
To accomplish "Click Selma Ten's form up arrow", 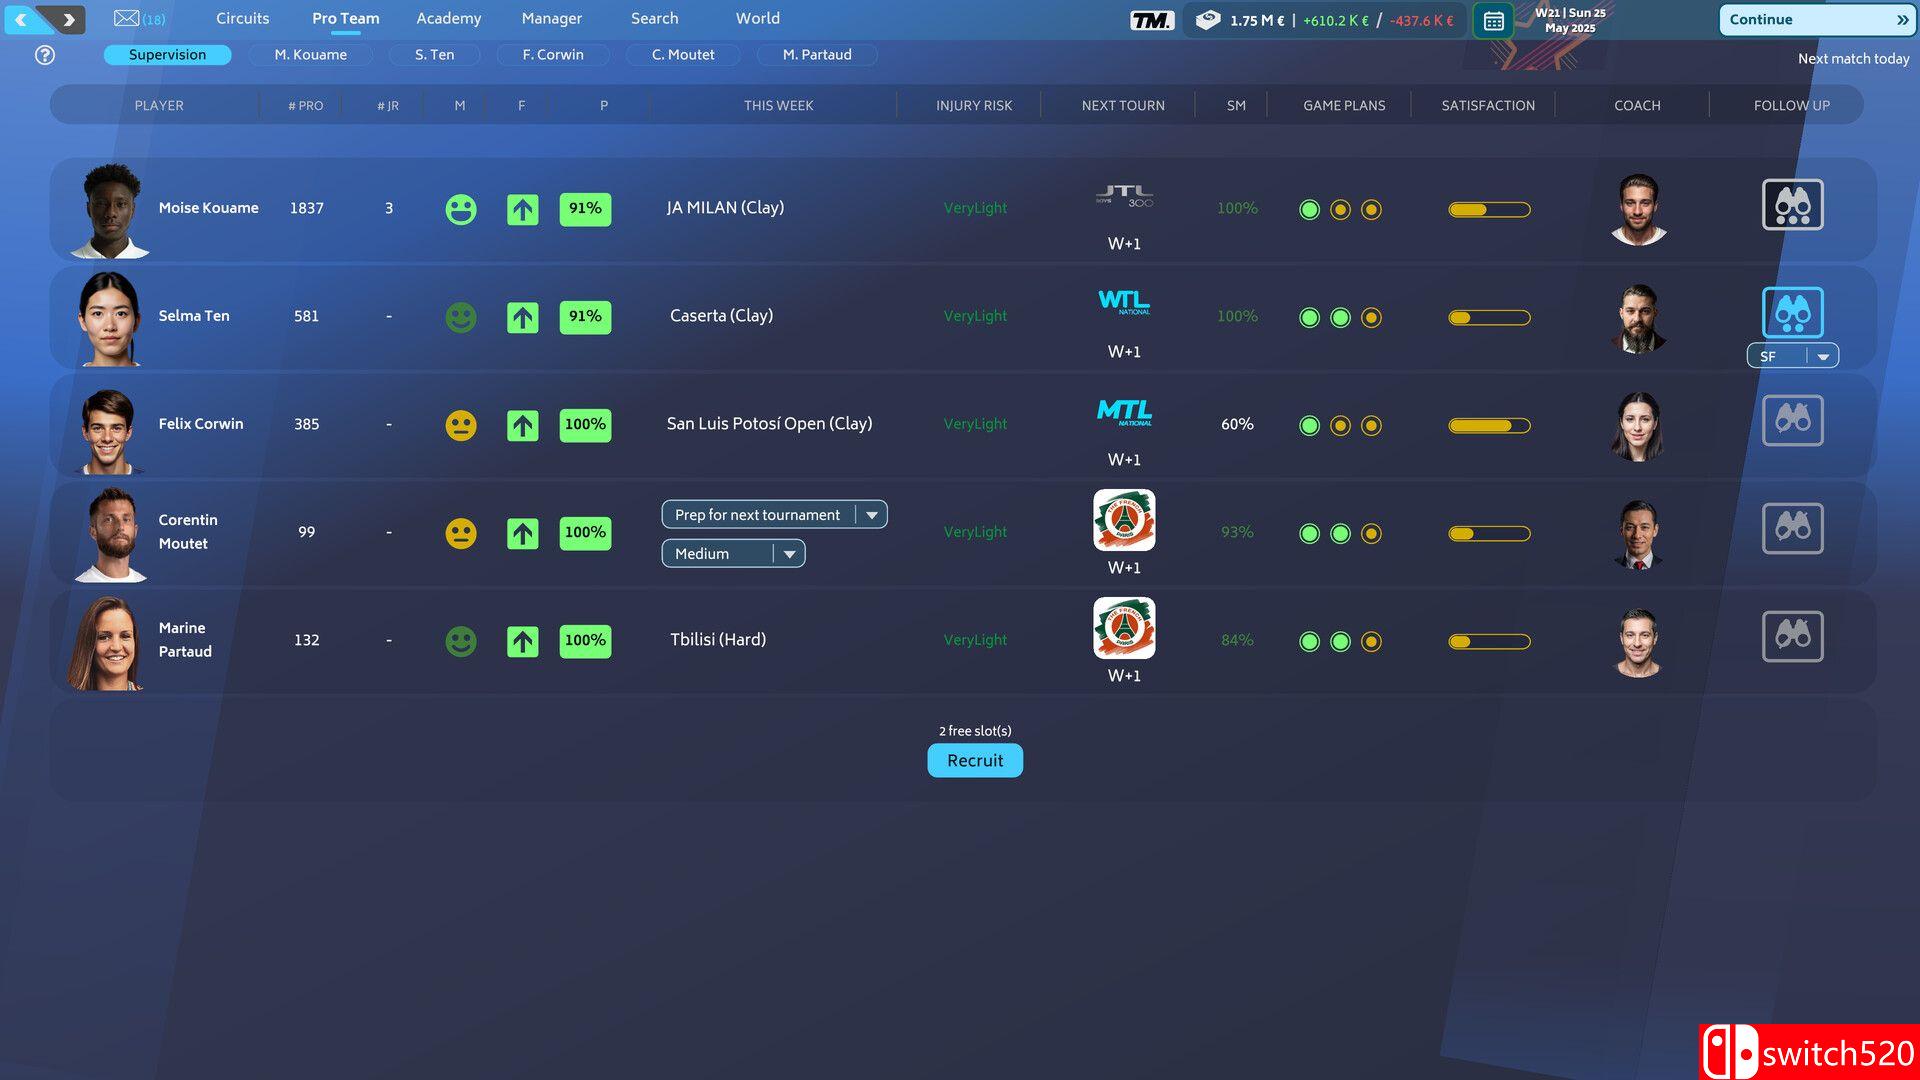I will pyautogui.click(x=523, y=318).
